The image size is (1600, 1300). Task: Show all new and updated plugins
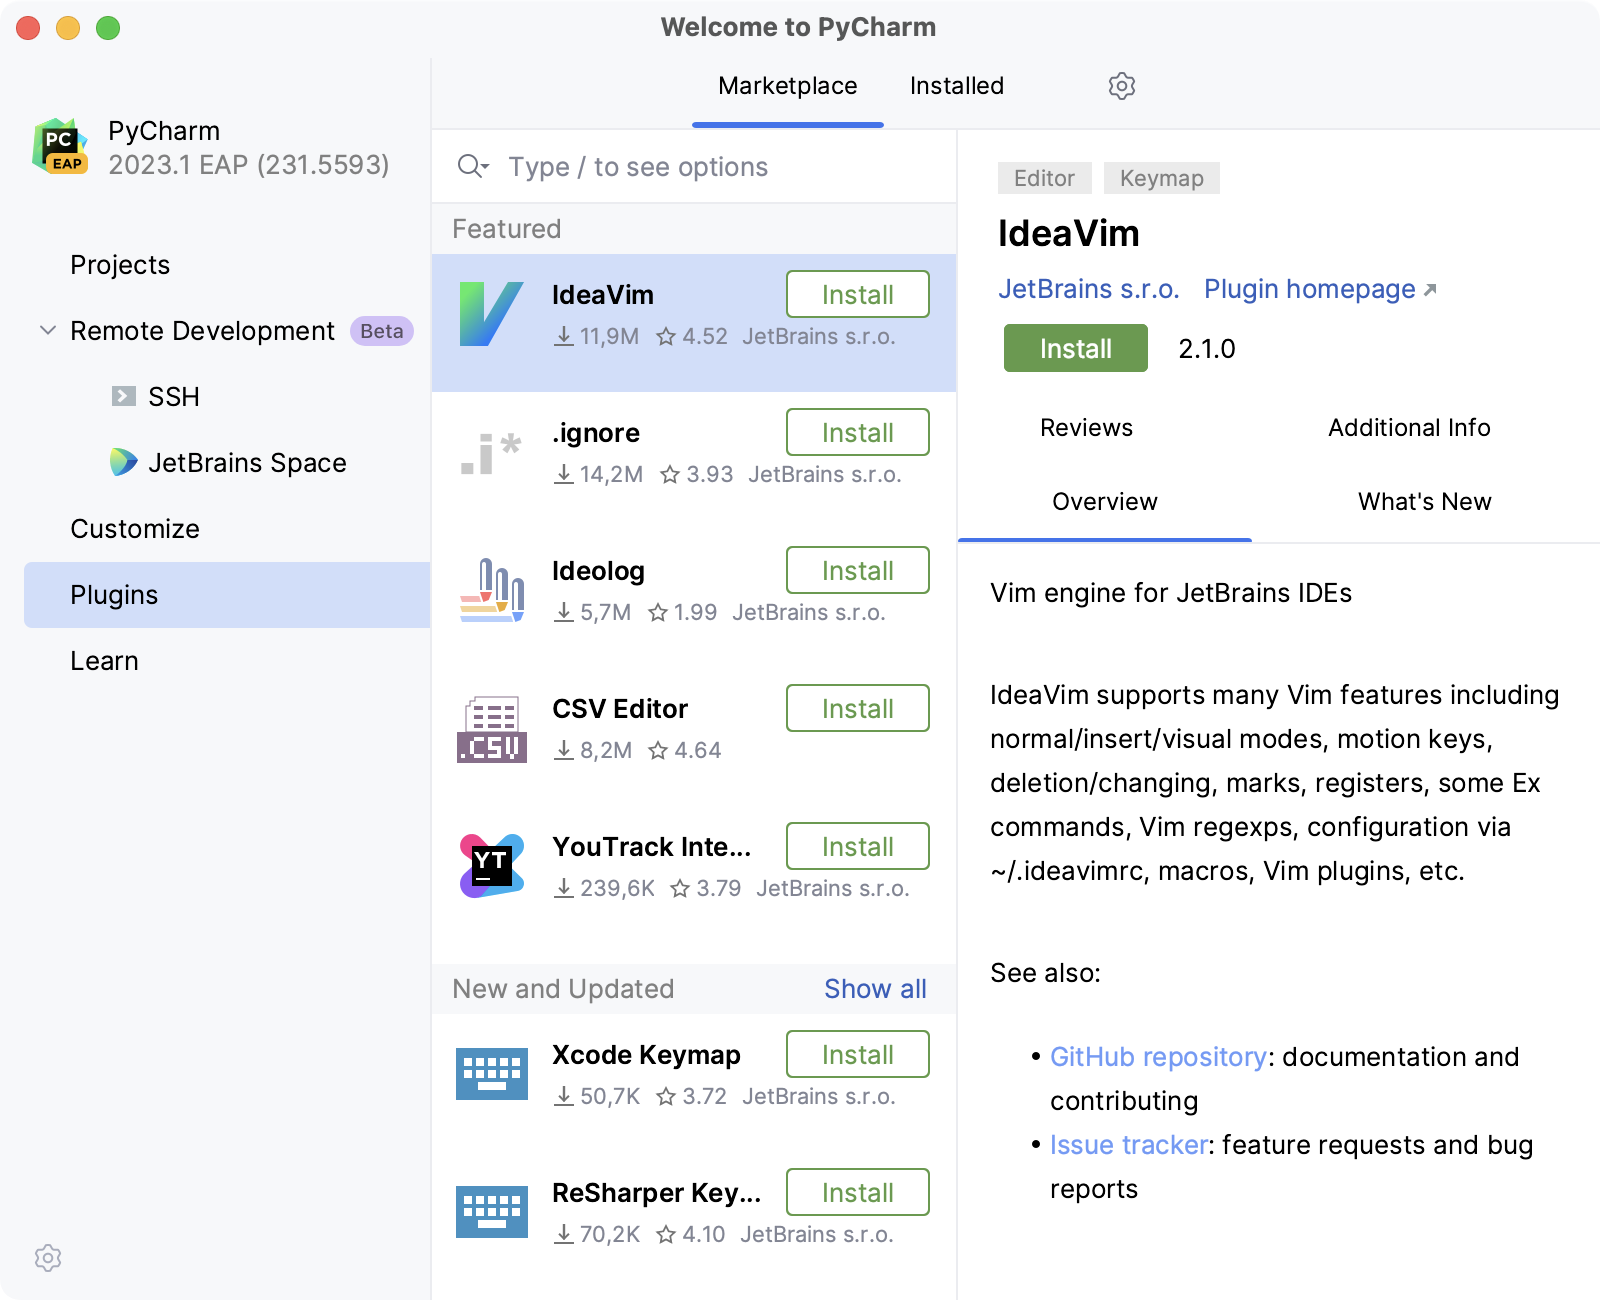point(875,989)
